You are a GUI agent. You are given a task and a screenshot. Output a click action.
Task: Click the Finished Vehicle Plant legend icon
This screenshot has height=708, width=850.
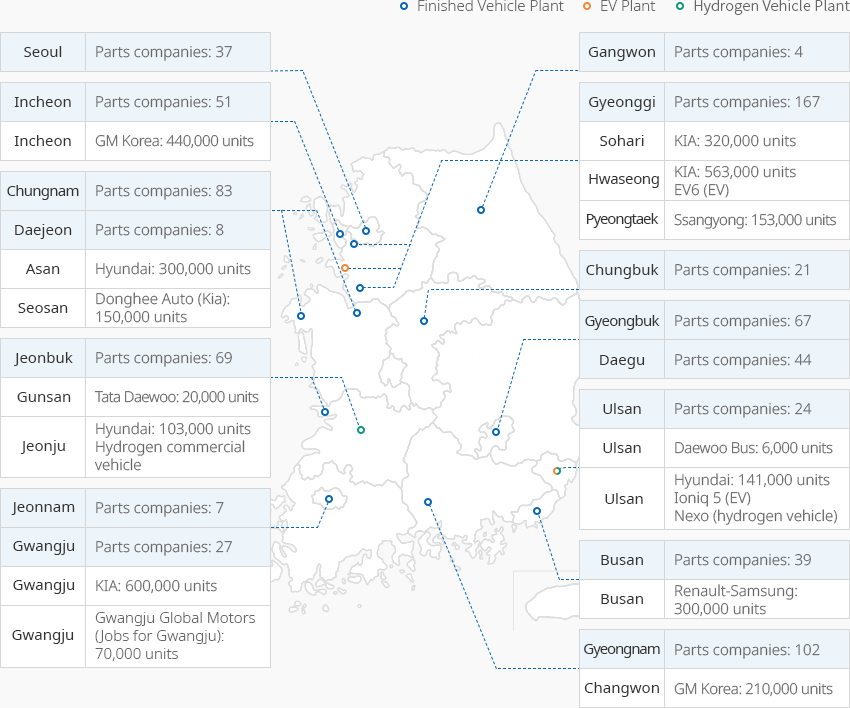tap(403, 6)
